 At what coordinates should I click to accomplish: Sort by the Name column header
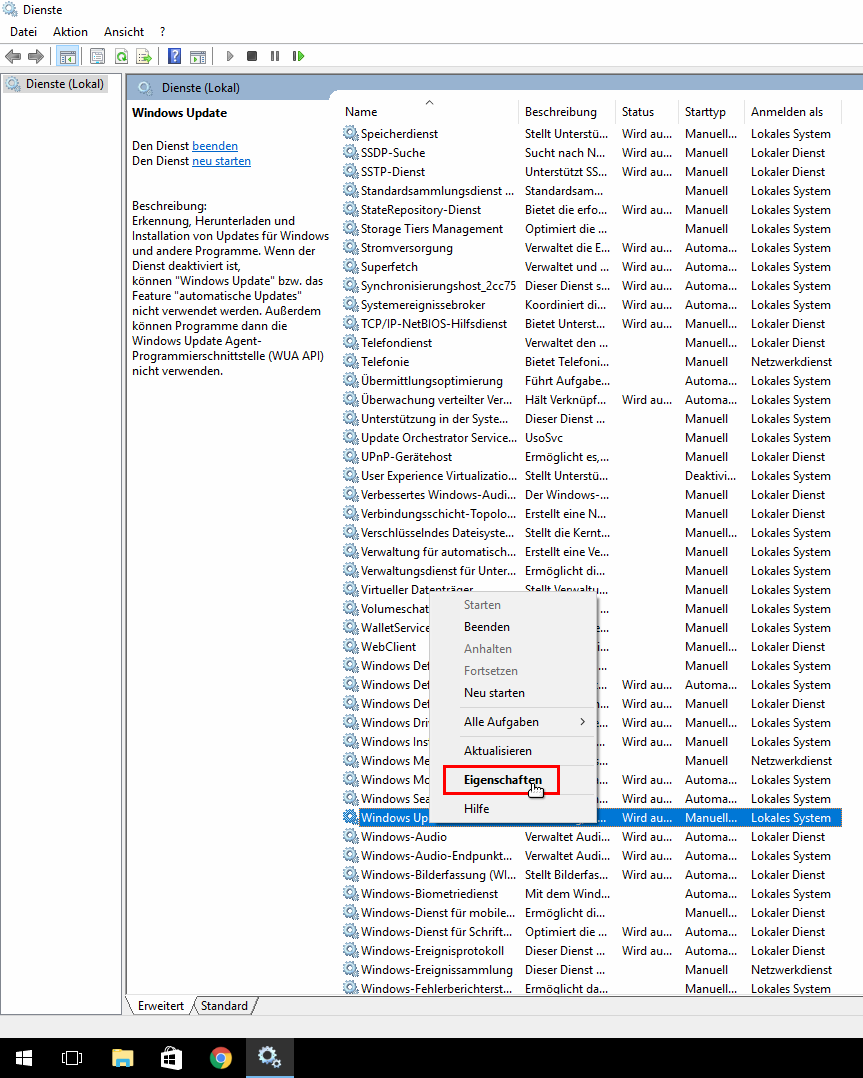point(429,111)
